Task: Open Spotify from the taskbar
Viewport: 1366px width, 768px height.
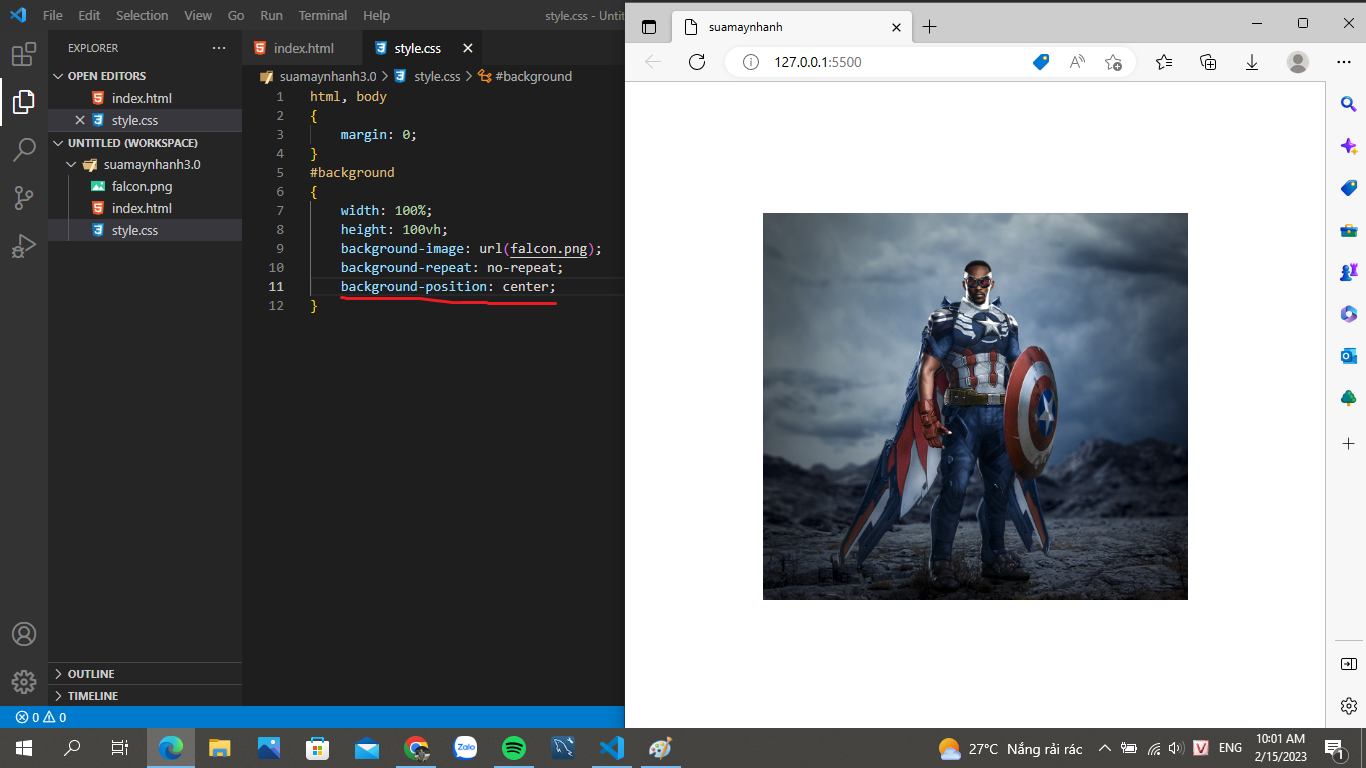Action: pyautogui.click(x=514, y=748)
